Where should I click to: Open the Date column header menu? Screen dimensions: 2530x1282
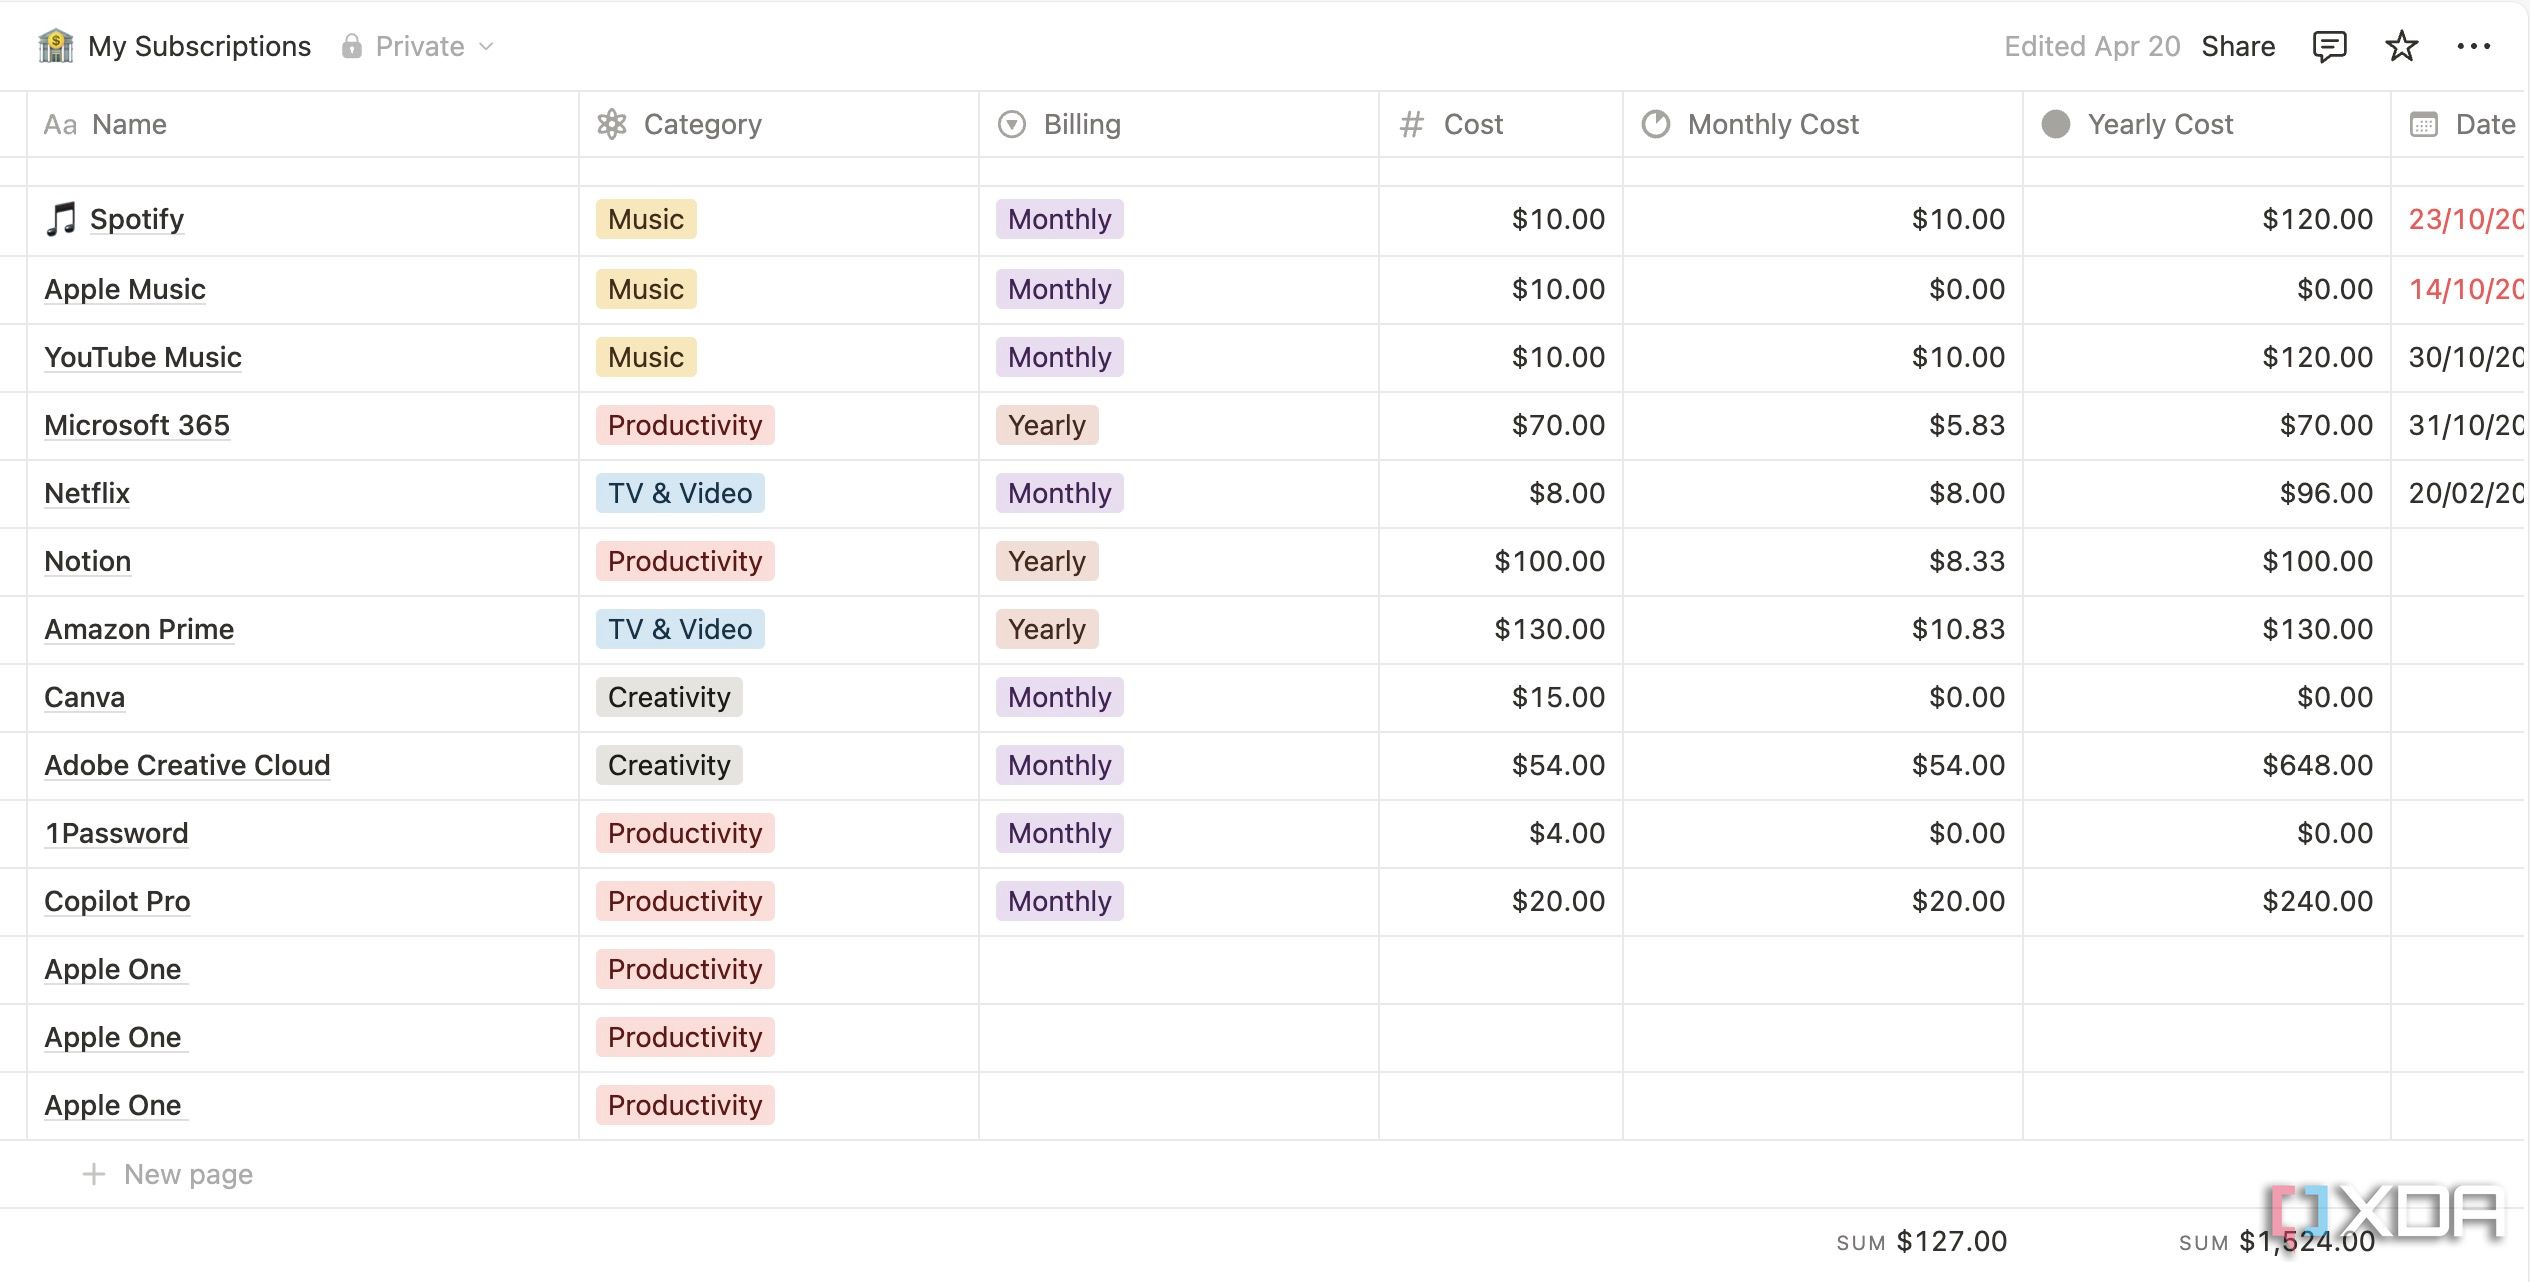(2460, 124)
